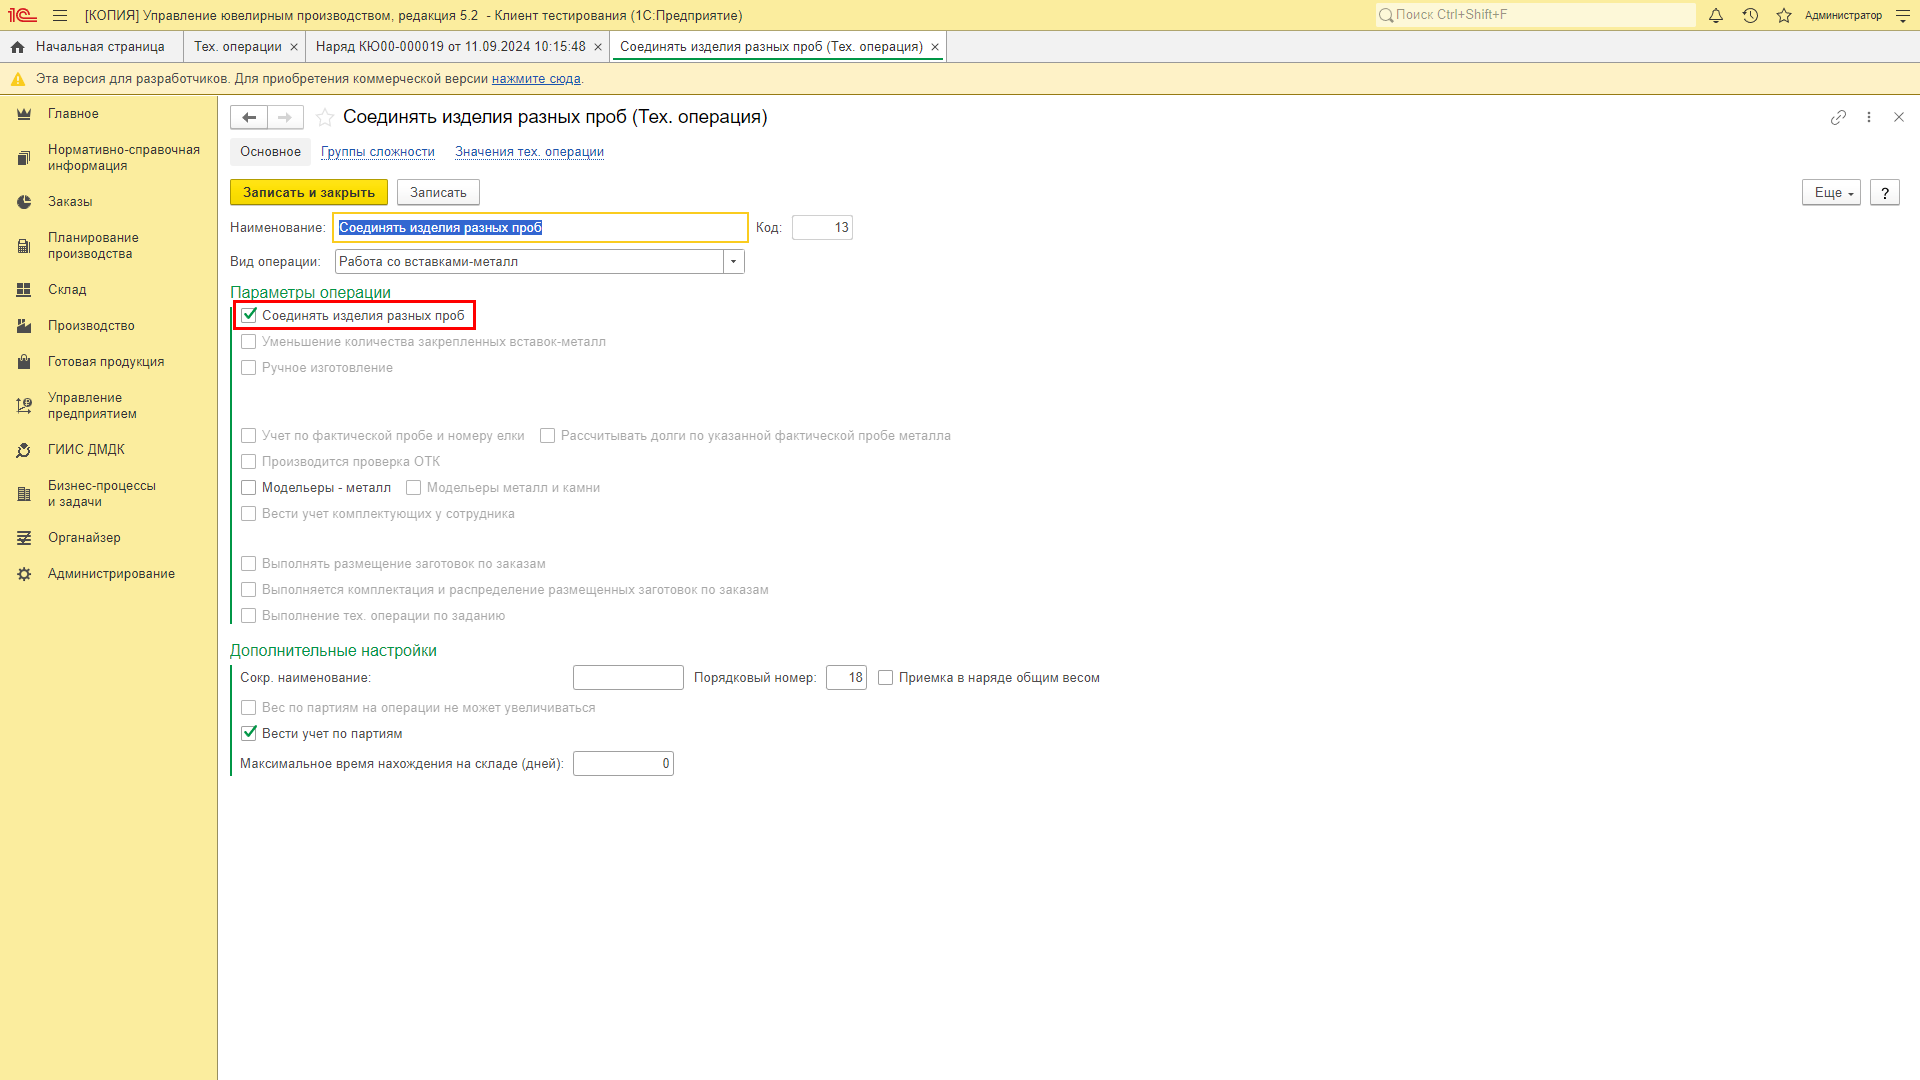The height and width of the screenshot is (1080, 1920).
Task: Click the Записать button
Action: coord(438,193)
